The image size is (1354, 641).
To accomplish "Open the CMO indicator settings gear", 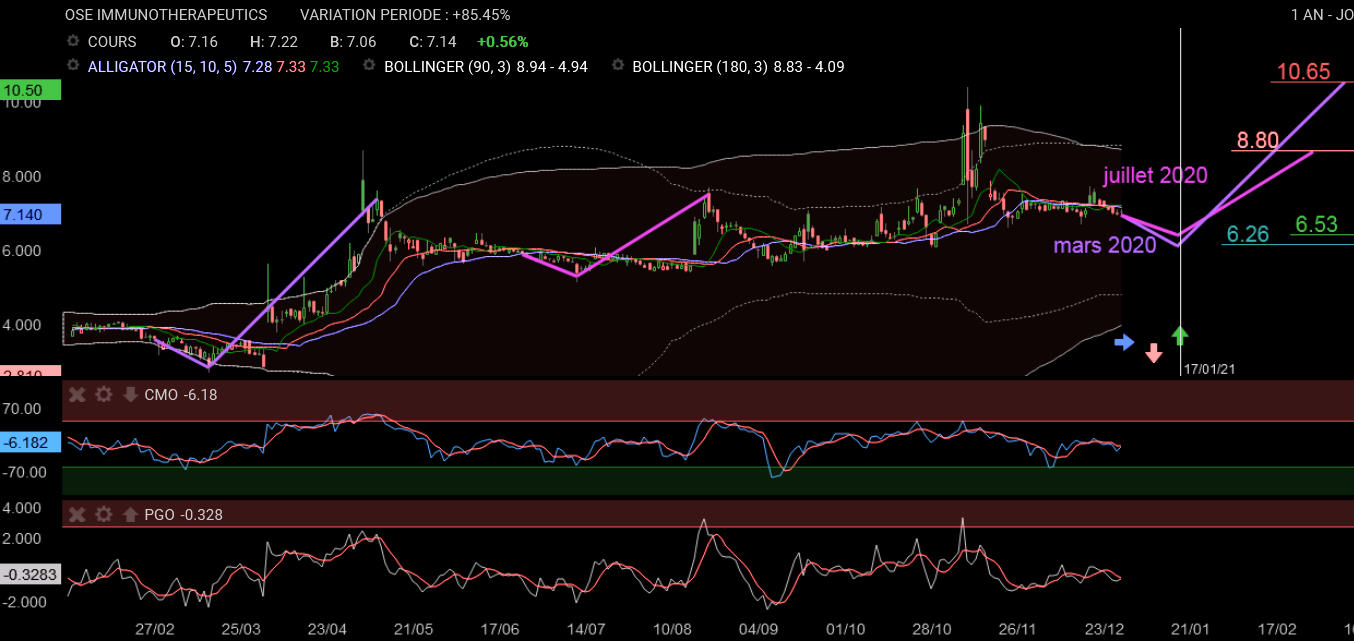I will click(x=103, y=395).
